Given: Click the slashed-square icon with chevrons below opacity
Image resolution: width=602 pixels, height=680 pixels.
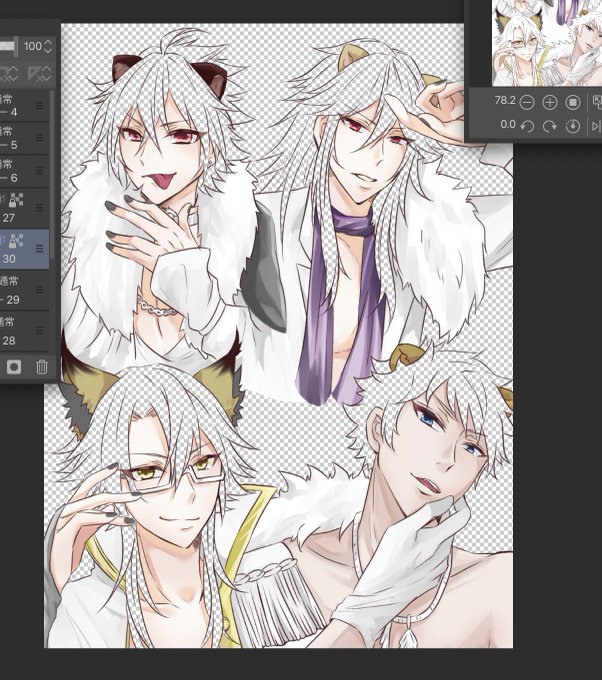Looking at the screenshot, I should click(x=39, y=74).
